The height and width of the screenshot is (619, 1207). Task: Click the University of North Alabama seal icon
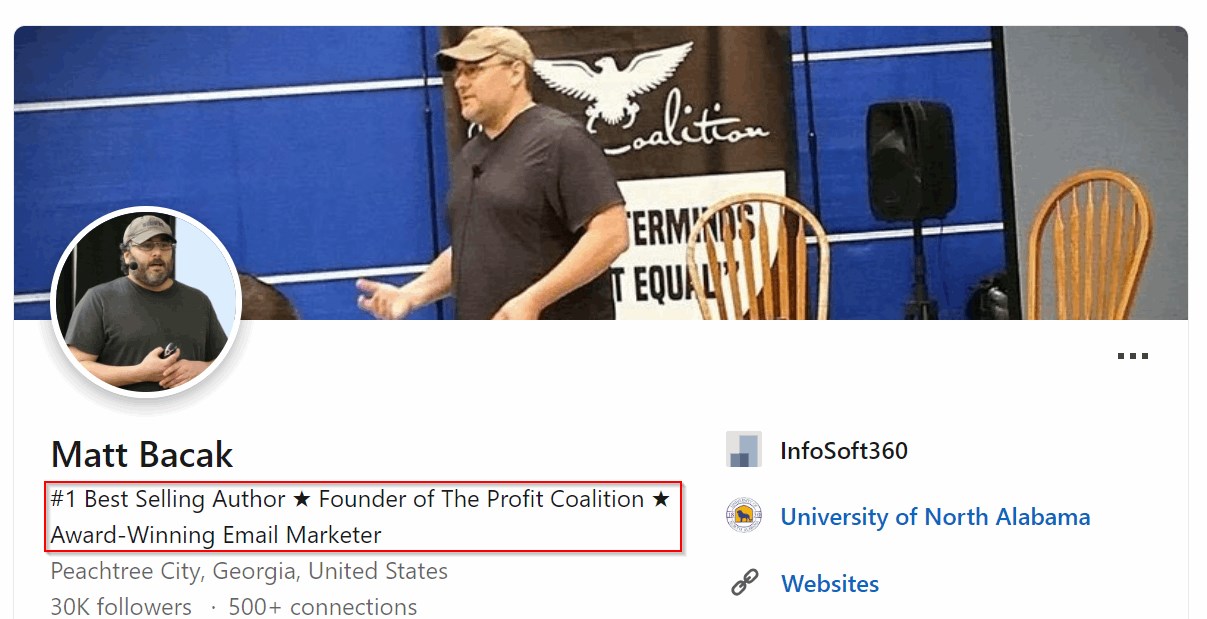(x=744, y=516)
